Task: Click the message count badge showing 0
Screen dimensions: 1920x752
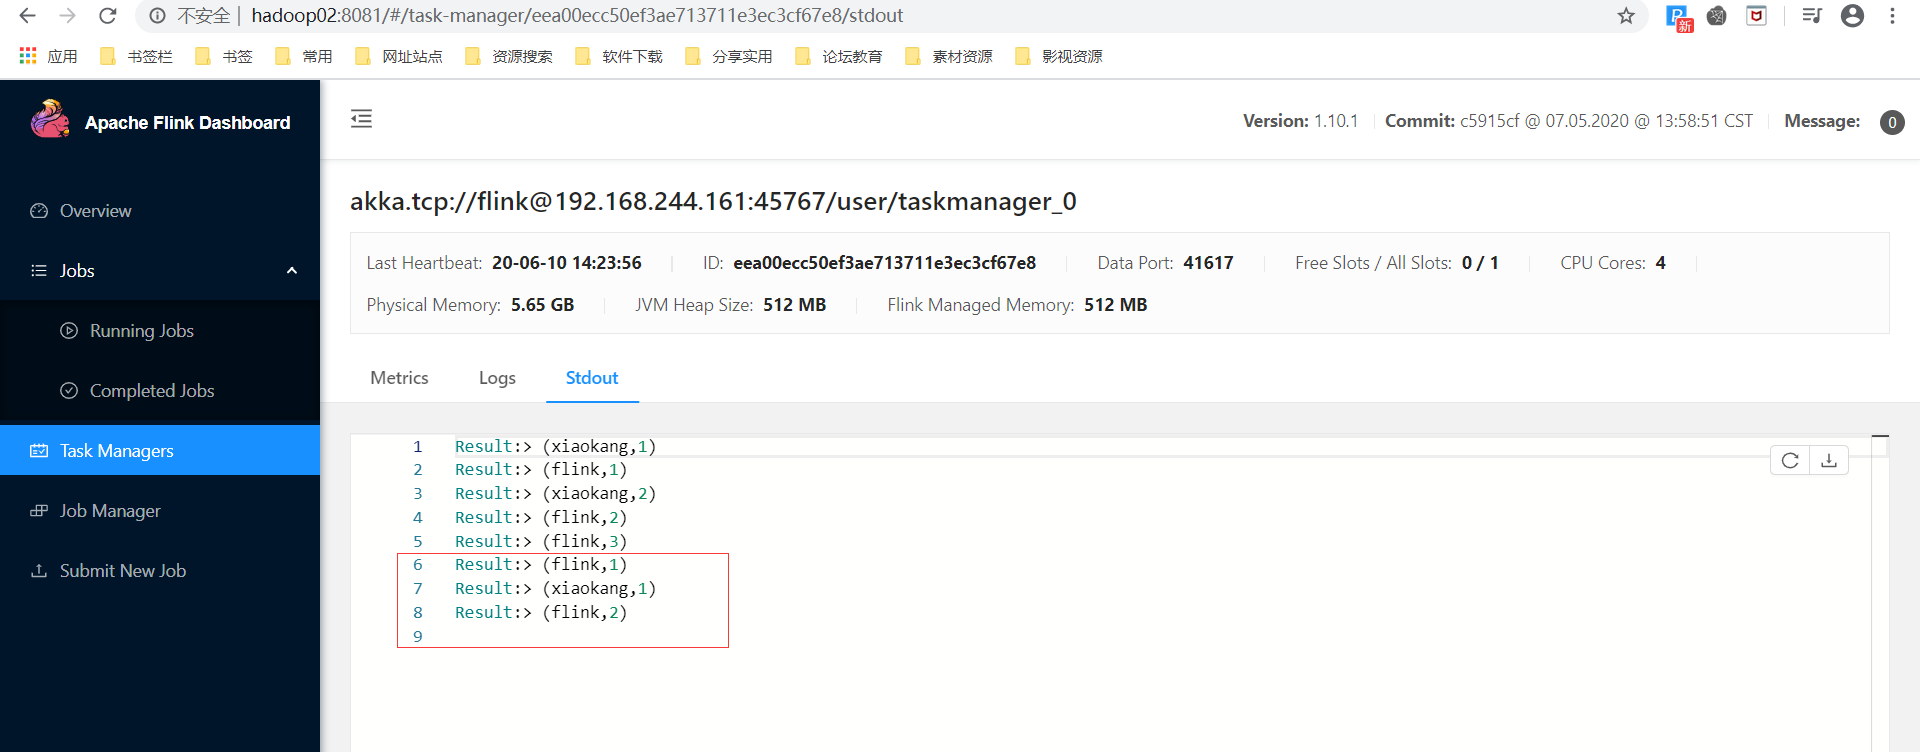Action: (x=1892, y=122)
